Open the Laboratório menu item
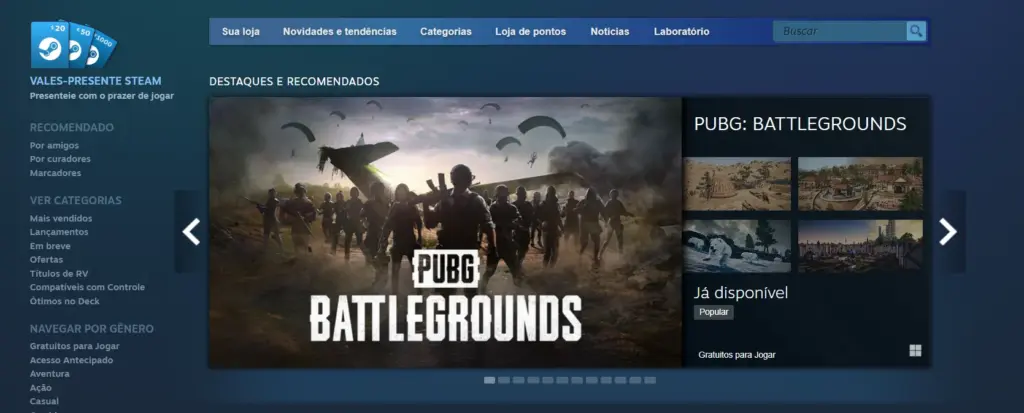 tap(681, 32)
